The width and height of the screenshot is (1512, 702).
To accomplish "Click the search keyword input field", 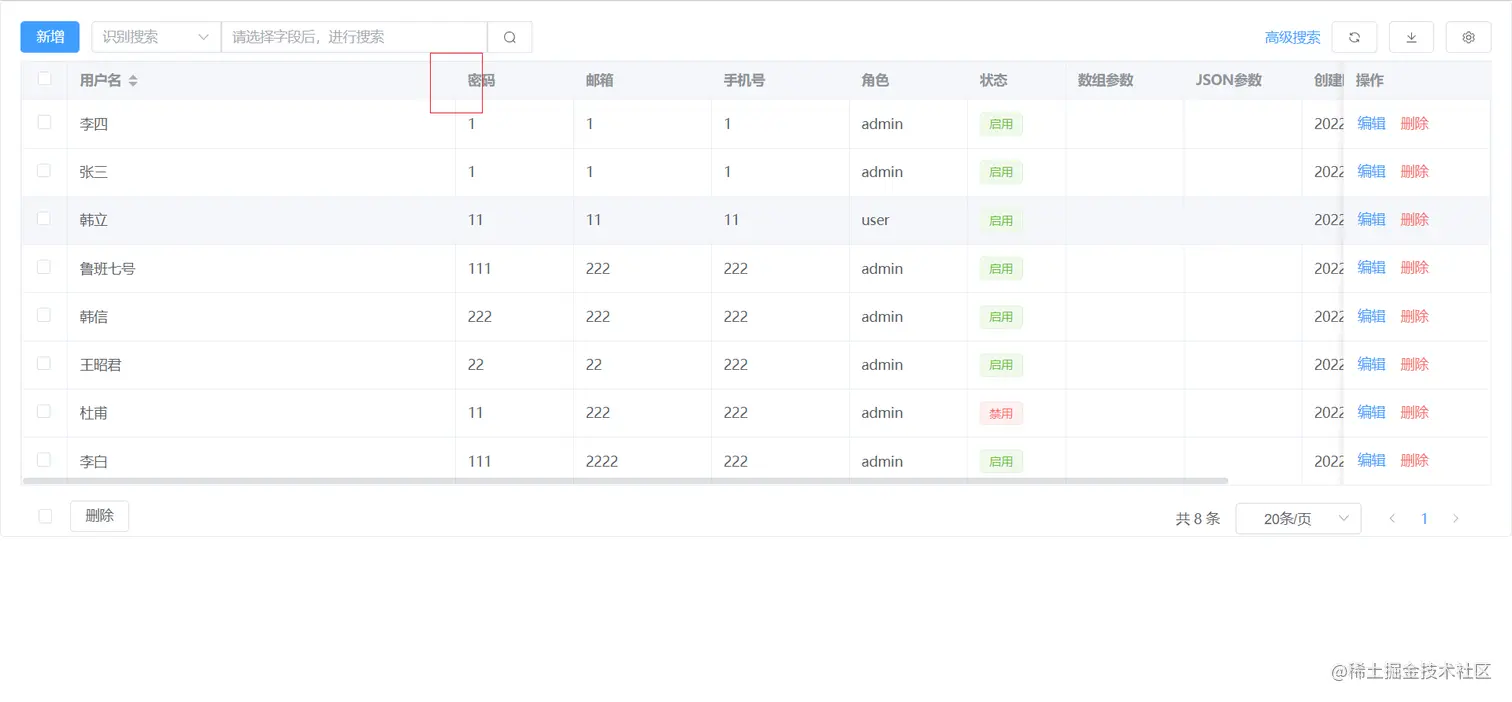I will point(354,37).
